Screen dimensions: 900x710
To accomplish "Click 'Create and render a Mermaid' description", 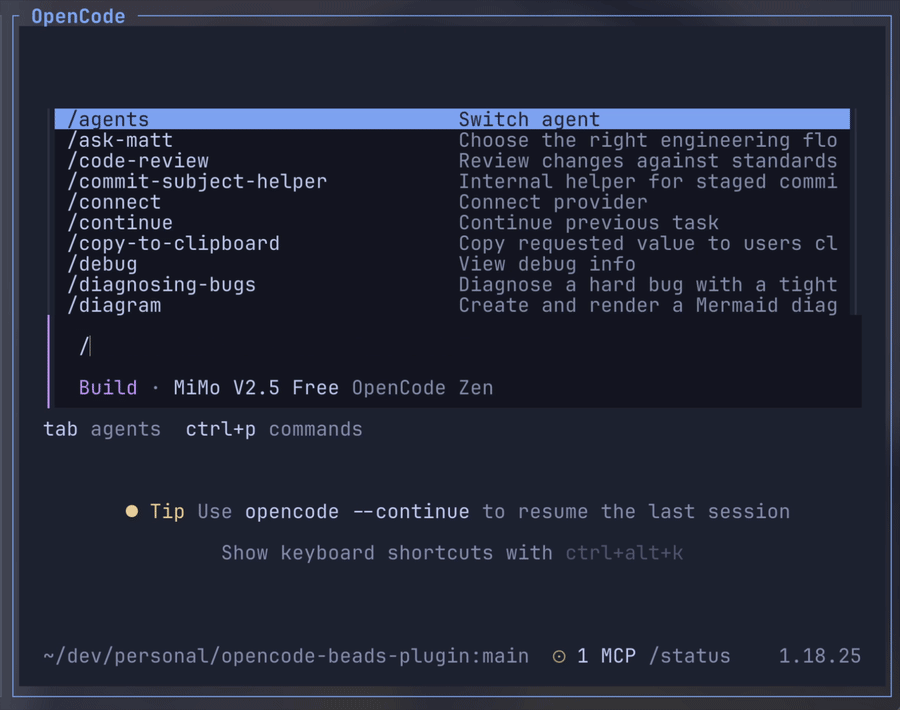I will 647,305.
